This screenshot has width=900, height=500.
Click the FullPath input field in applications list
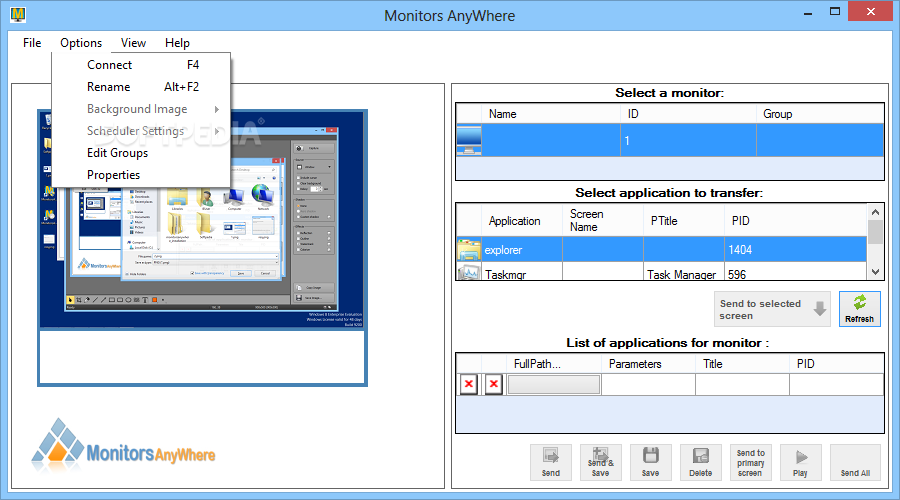554,384
